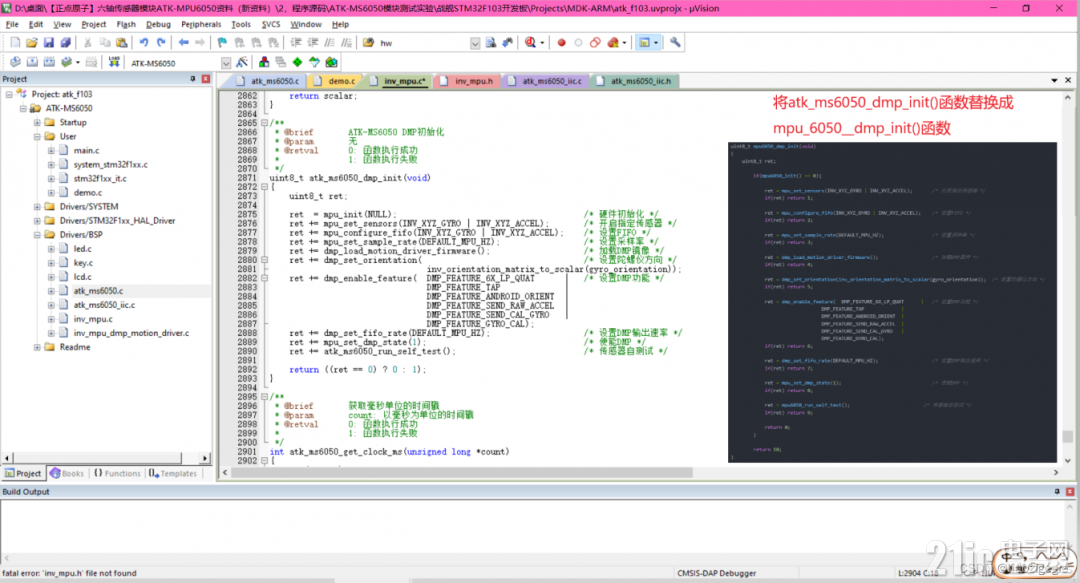Select main.c in project tree

[x=86, y=150]
